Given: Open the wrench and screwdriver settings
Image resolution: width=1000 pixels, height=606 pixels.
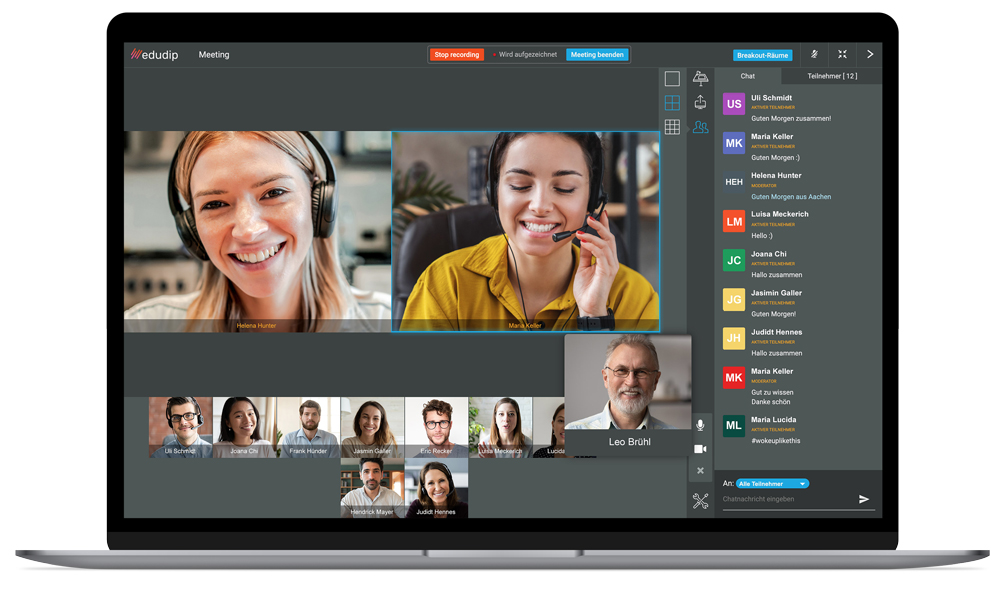Looking at the screenshot, I should pos(700,501).
